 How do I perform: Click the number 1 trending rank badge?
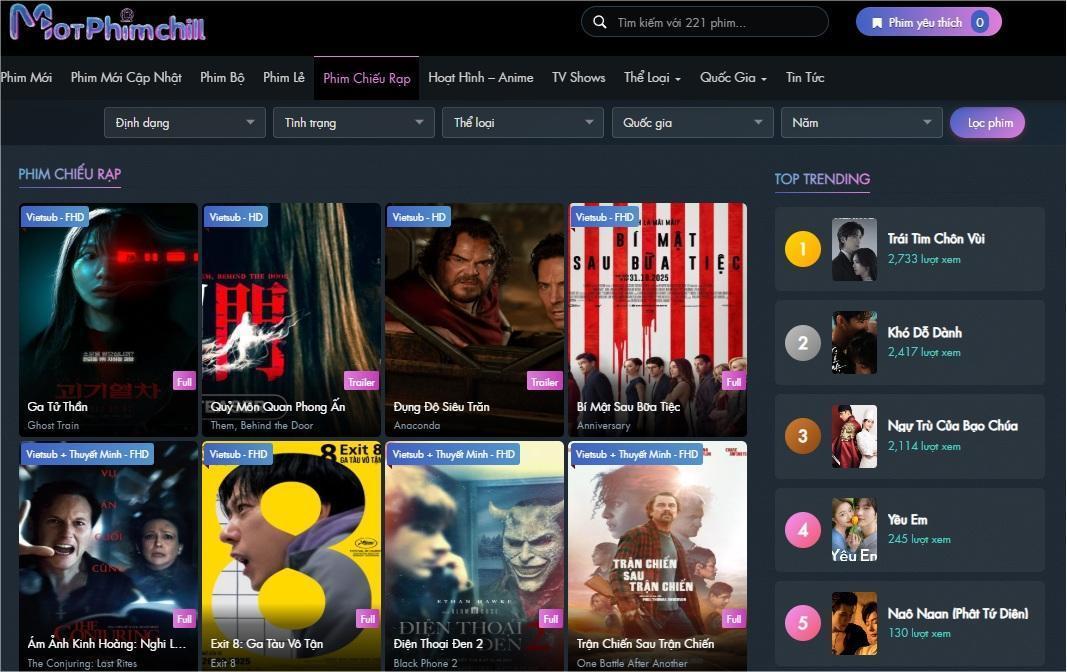[802, 249]
